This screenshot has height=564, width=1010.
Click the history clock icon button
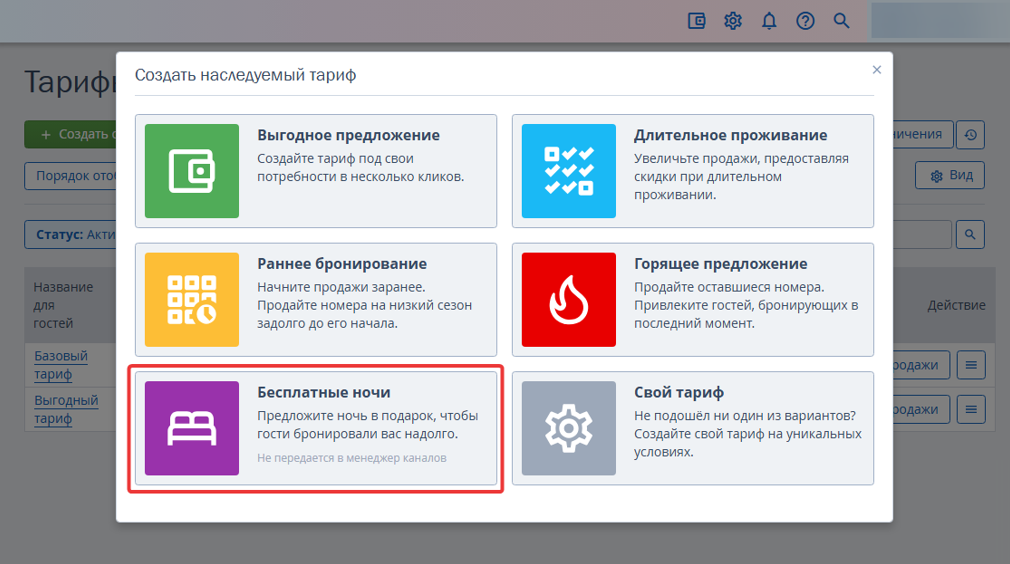[970, 135]
